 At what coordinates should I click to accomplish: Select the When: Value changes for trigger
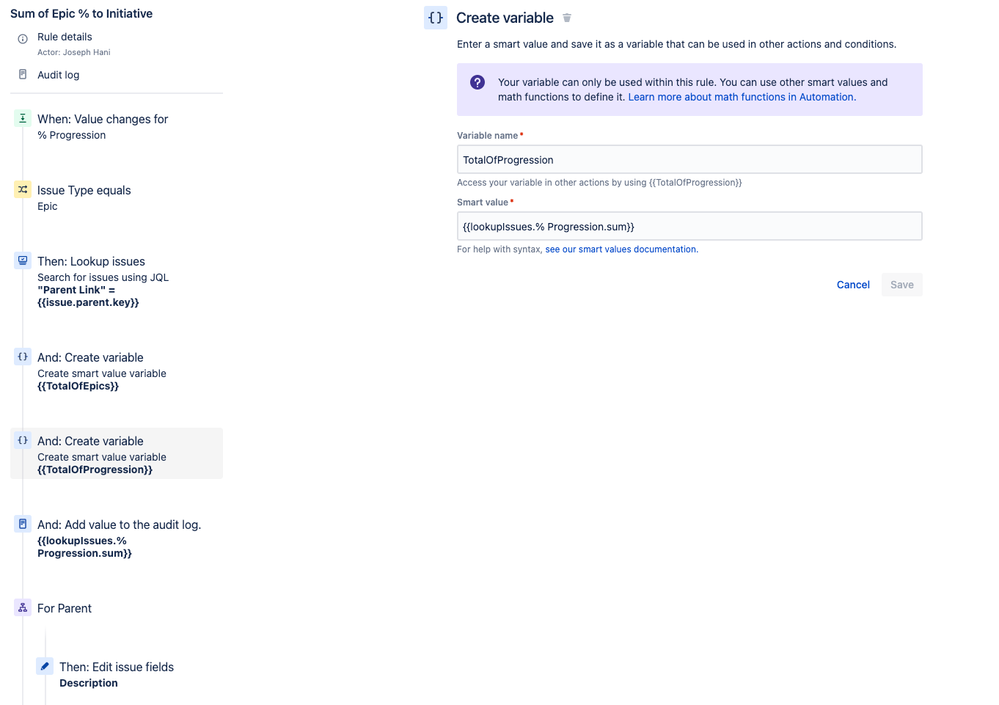click(117, 126)
